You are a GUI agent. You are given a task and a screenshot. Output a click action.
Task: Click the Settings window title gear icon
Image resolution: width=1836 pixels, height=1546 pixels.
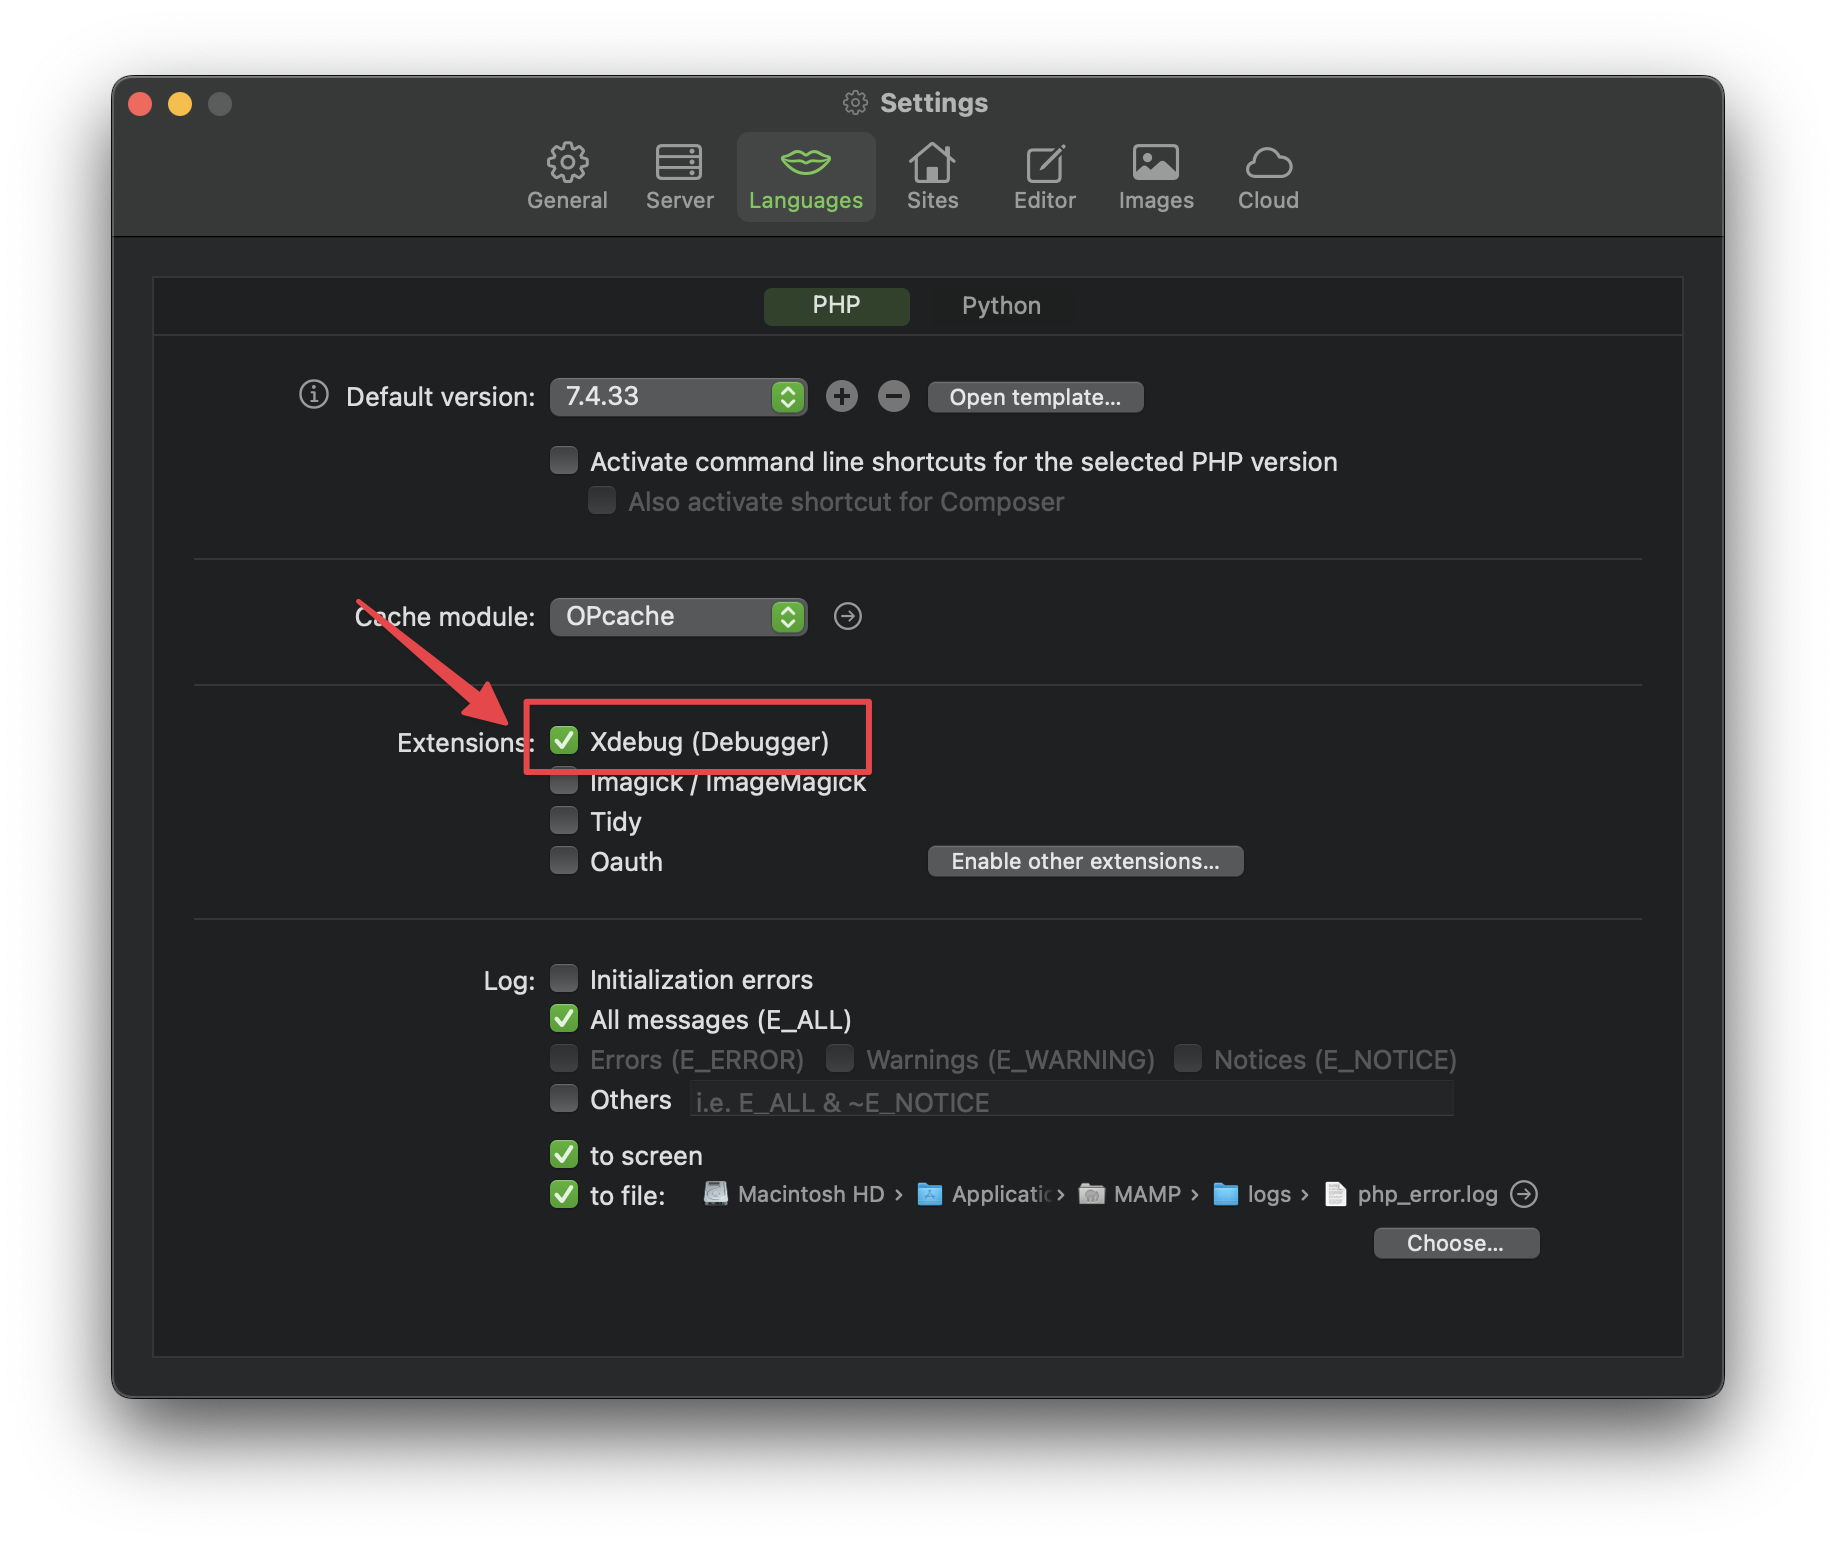(x=855, y=102)
